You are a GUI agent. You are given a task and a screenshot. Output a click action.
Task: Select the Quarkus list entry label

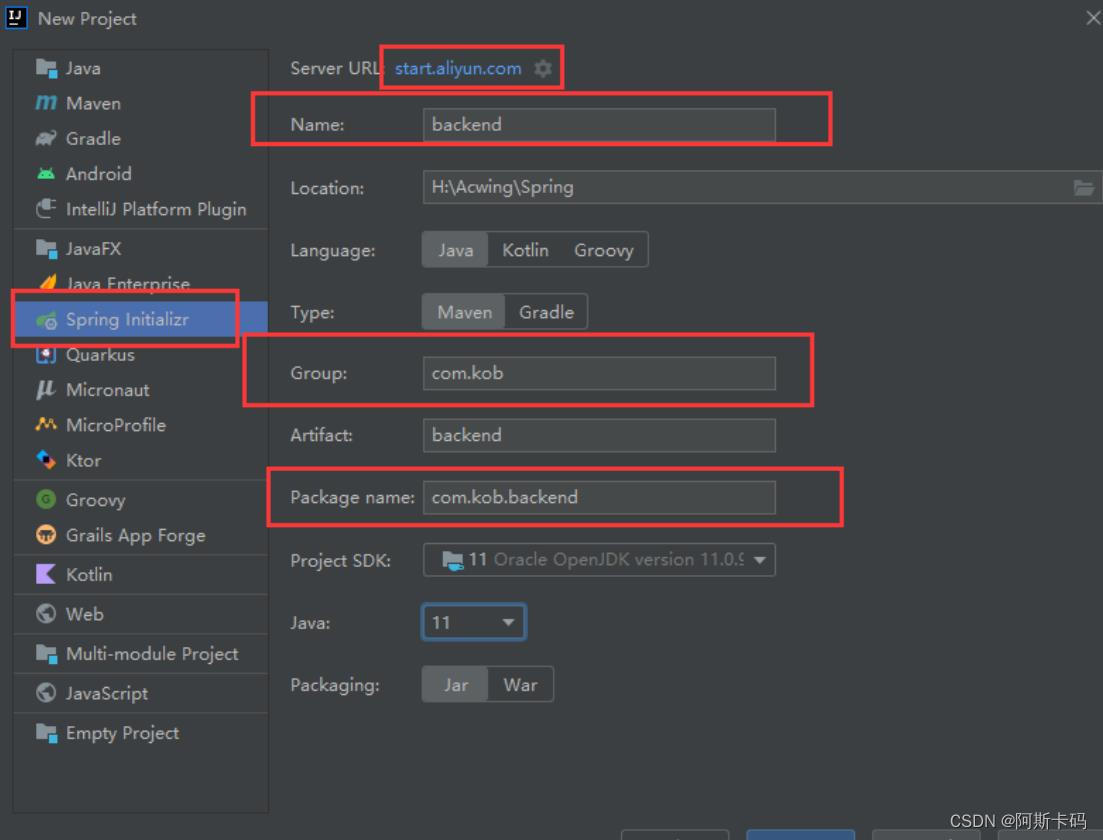(x=101, y=355)
